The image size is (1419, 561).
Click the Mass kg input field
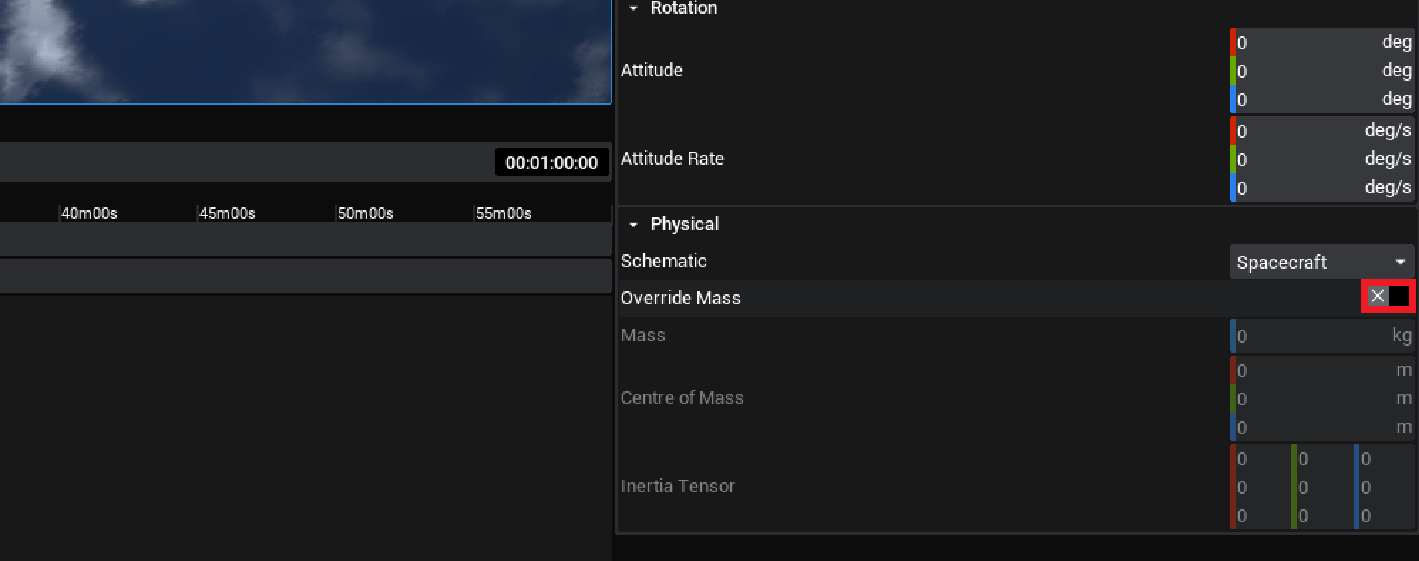pyautogui.click(x=1320, y=336)
